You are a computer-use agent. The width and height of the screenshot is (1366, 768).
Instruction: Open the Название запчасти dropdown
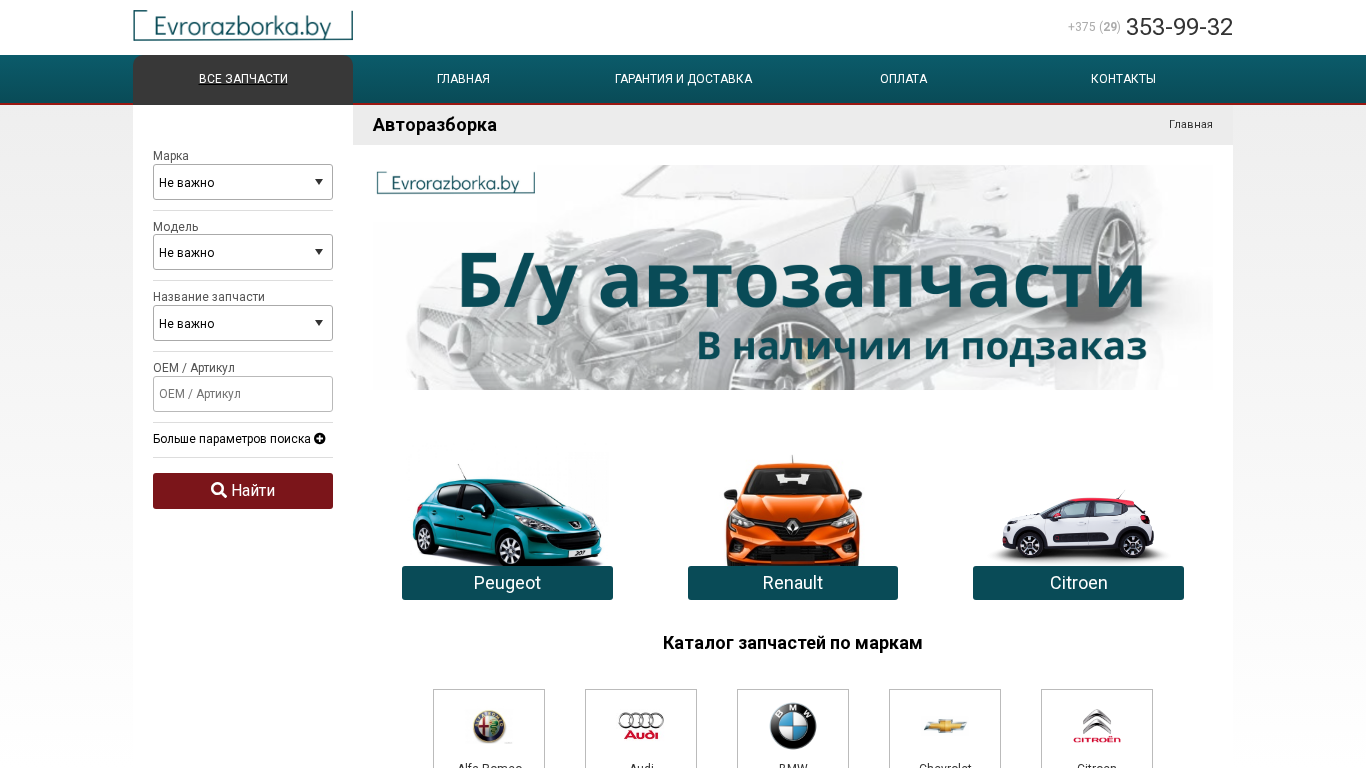pos(243,323)
